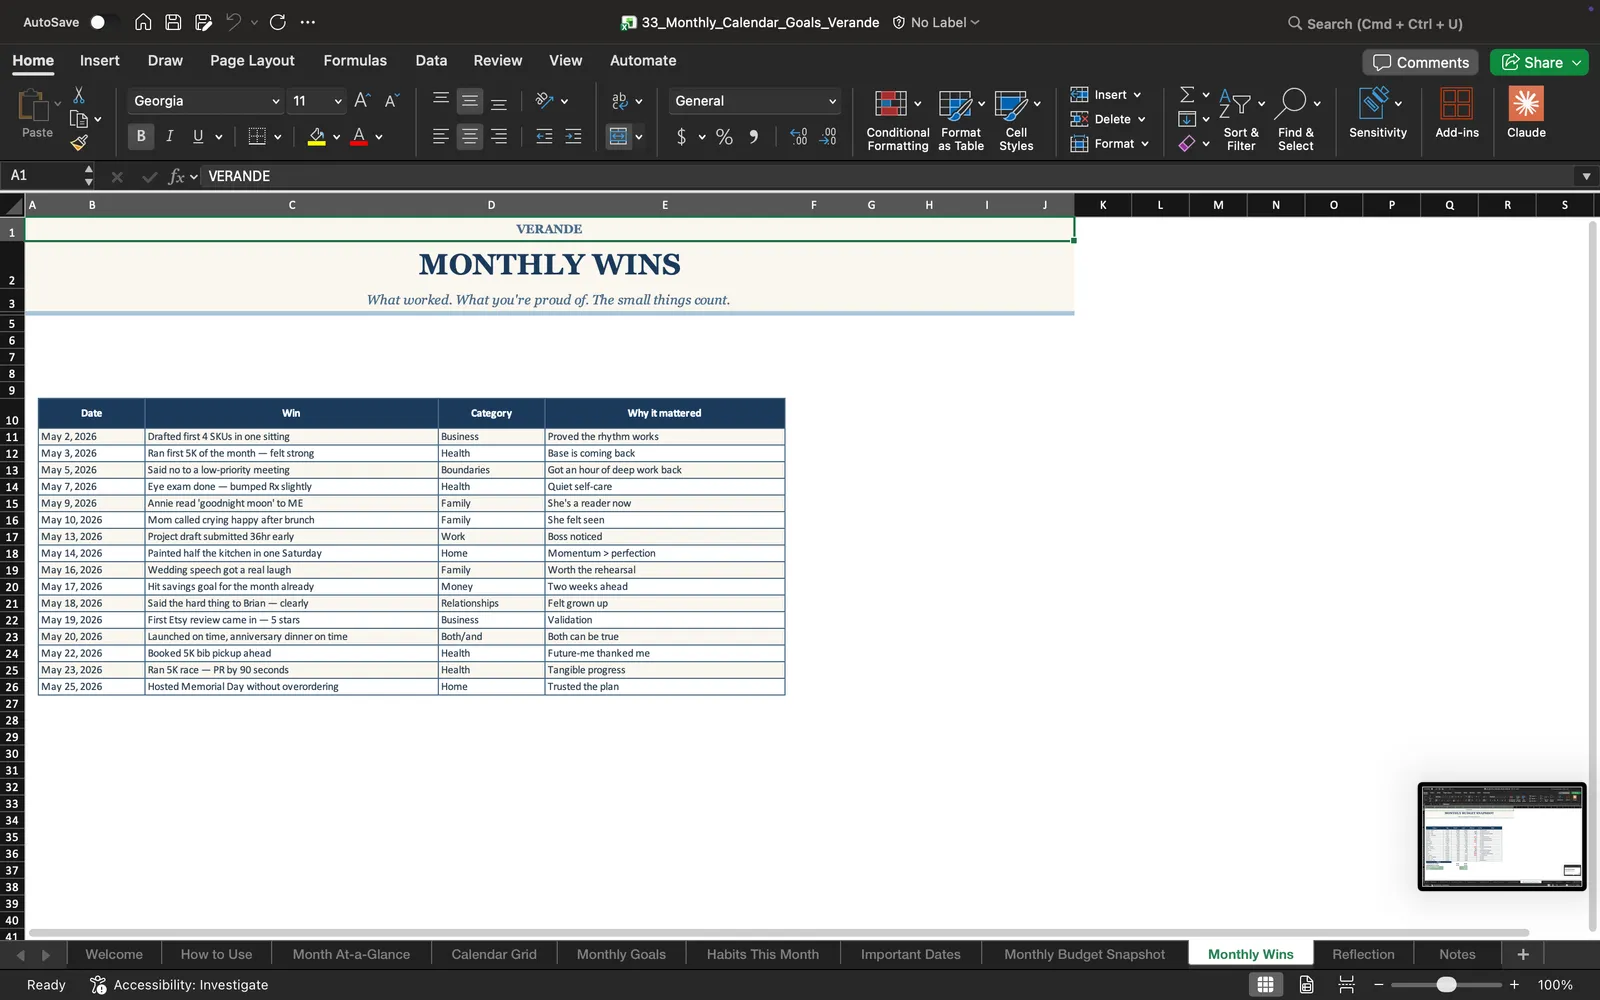Switch to Normal view in status bar
The height and width of the screenshot is (1000, 1600).
1265,984
